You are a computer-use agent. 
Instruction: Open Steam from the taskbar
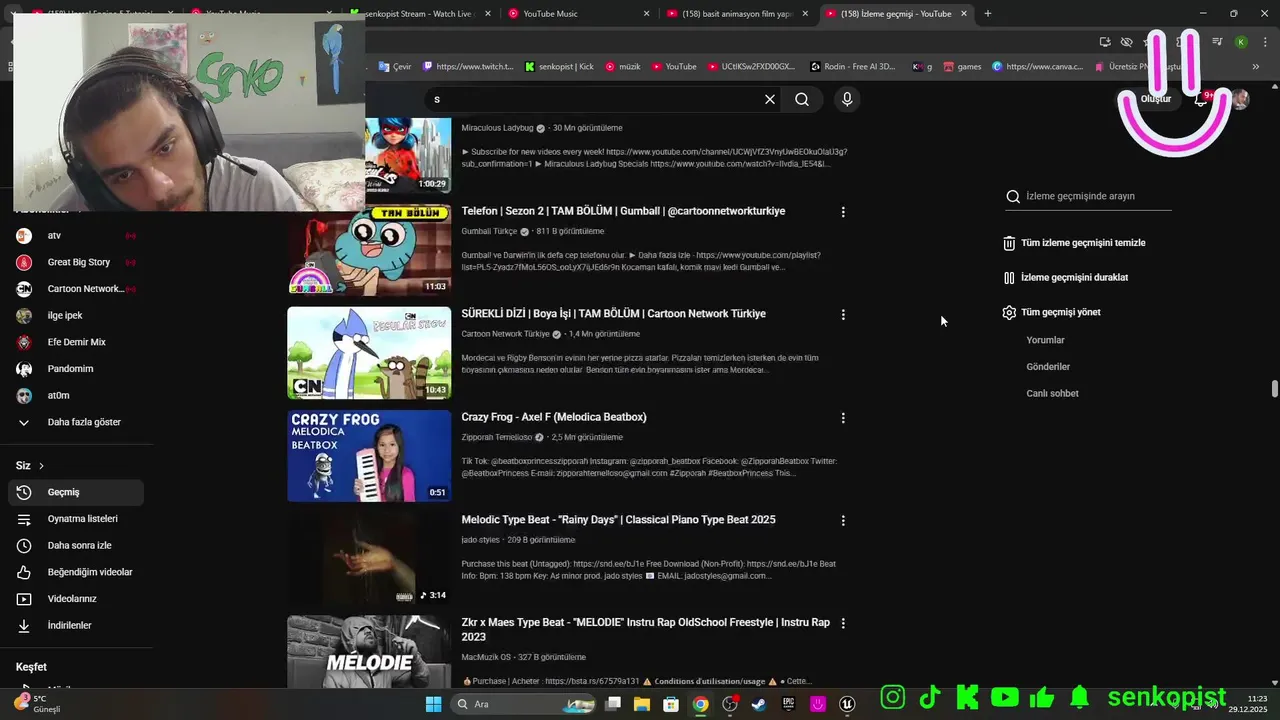[x=759, y=704]
